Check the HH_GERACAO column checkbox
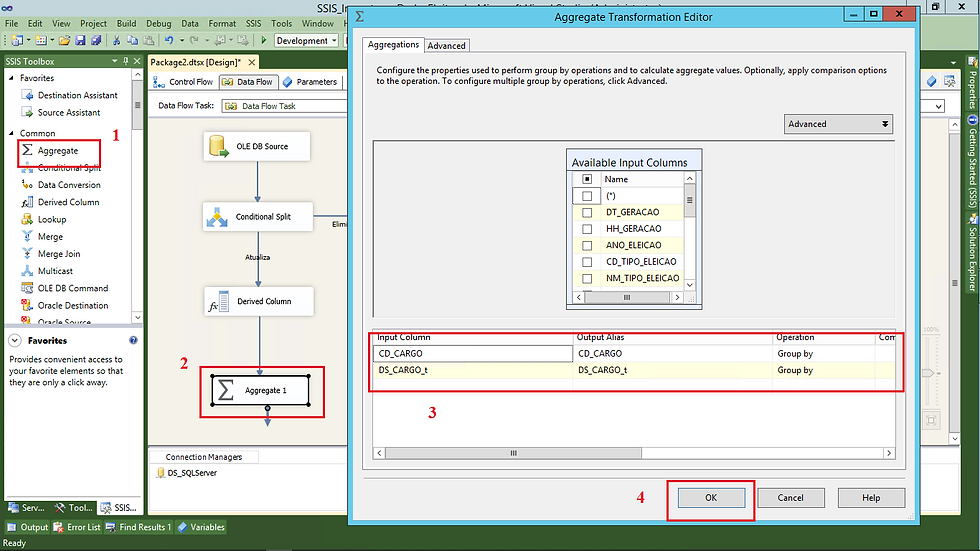This screenshot has width=980, height=551. [587, 229]
